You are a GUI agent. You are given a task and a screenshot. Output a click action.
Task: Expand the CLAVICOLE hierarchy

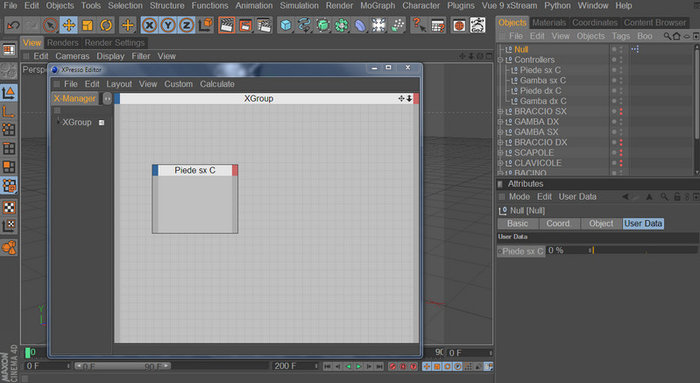(x=500, y=163)
